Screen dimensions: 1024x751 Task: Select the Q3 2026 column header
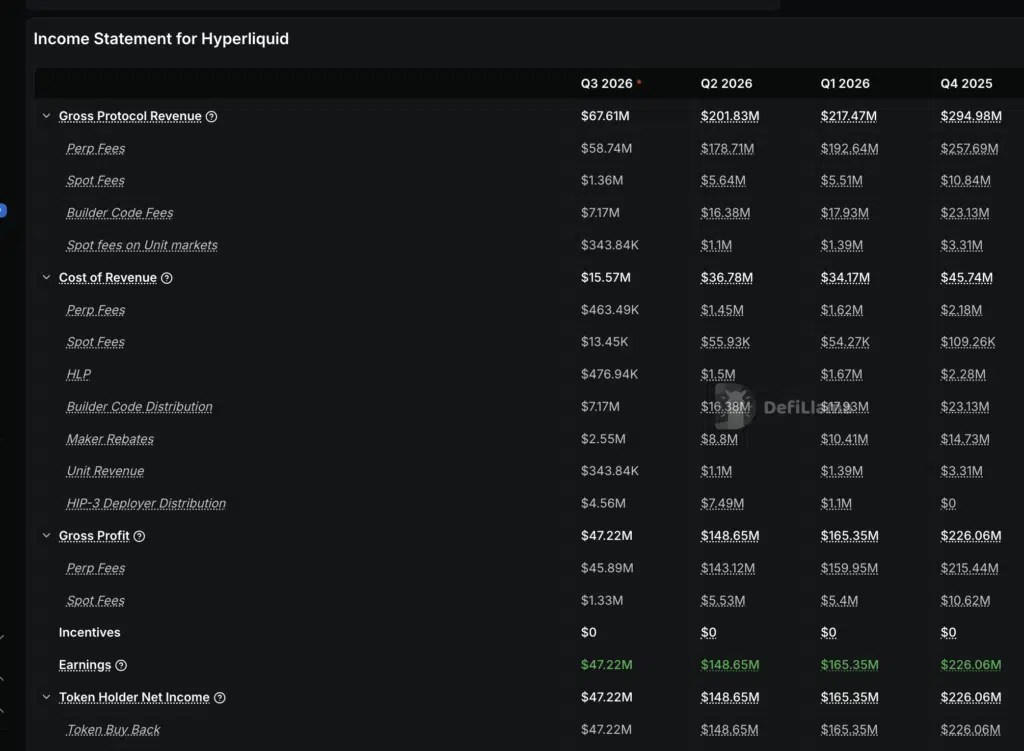pos(607,84)
